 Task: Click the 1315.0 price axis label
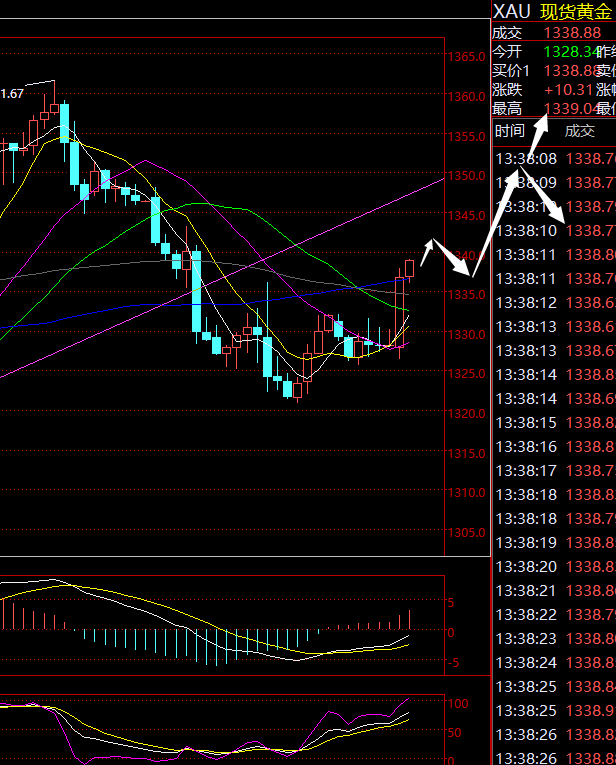click(467, 453)
